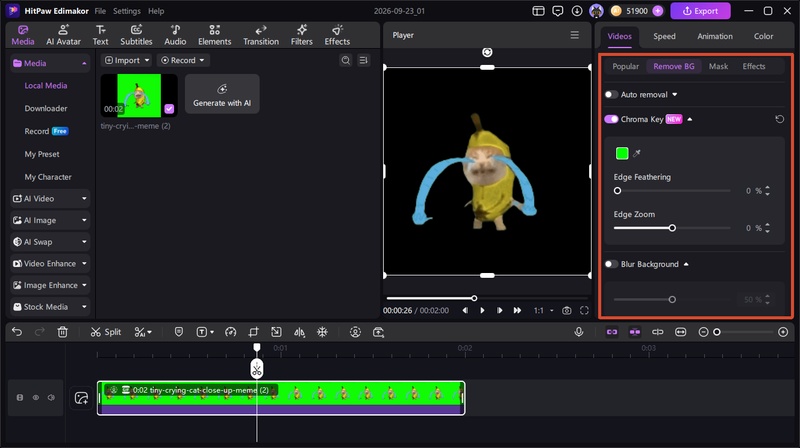Switch to the Speed tab
Screen dimensions: 800x448
pyautogui.click(x=664, y=36)
